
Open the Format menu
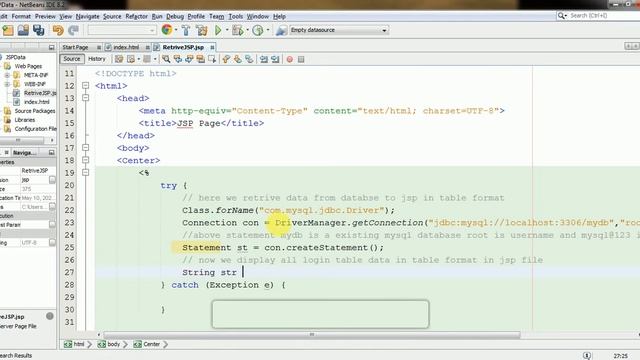(x=21, y=16)
